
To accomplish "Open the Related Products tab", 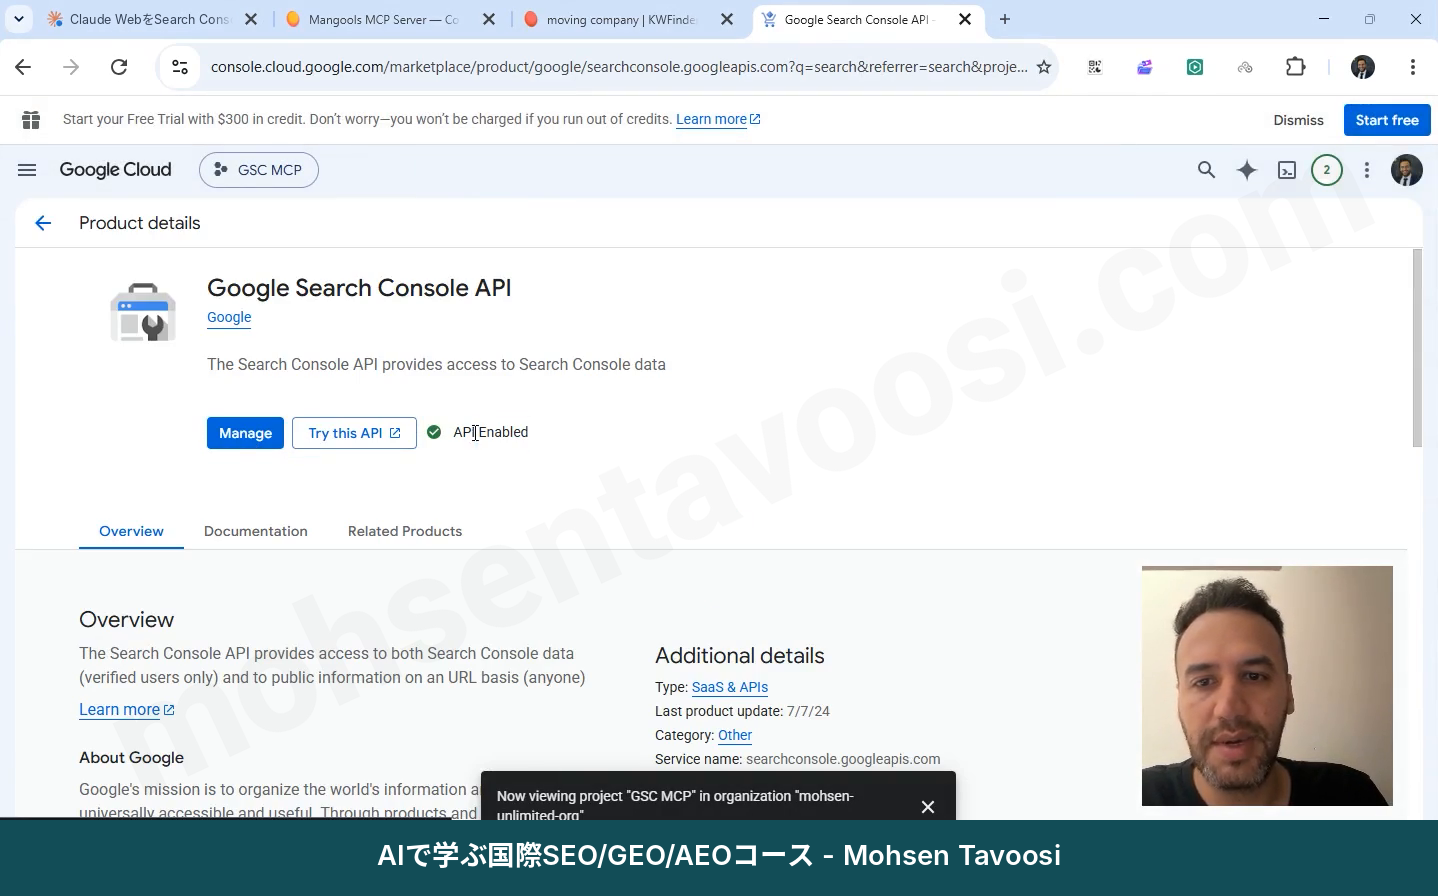I will 405,531.
